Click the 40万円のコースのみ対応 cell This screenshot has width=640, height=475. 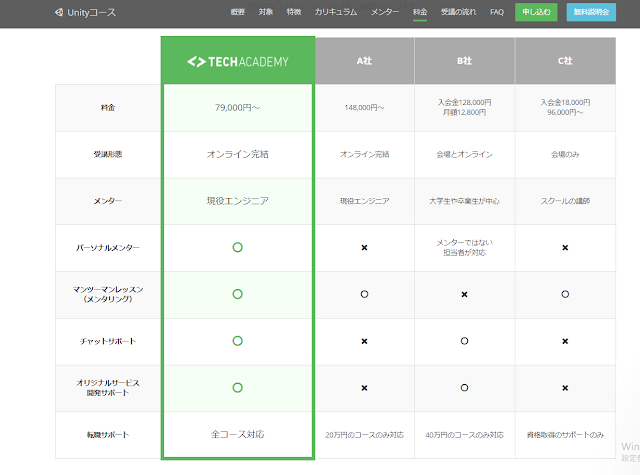click(464, 435)
